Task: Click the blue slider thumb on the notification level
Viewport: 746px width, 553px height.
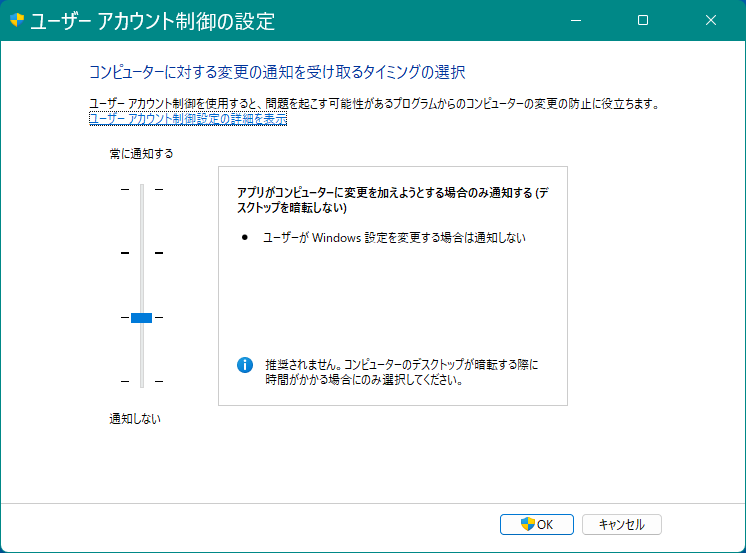Action: [141, 317]
